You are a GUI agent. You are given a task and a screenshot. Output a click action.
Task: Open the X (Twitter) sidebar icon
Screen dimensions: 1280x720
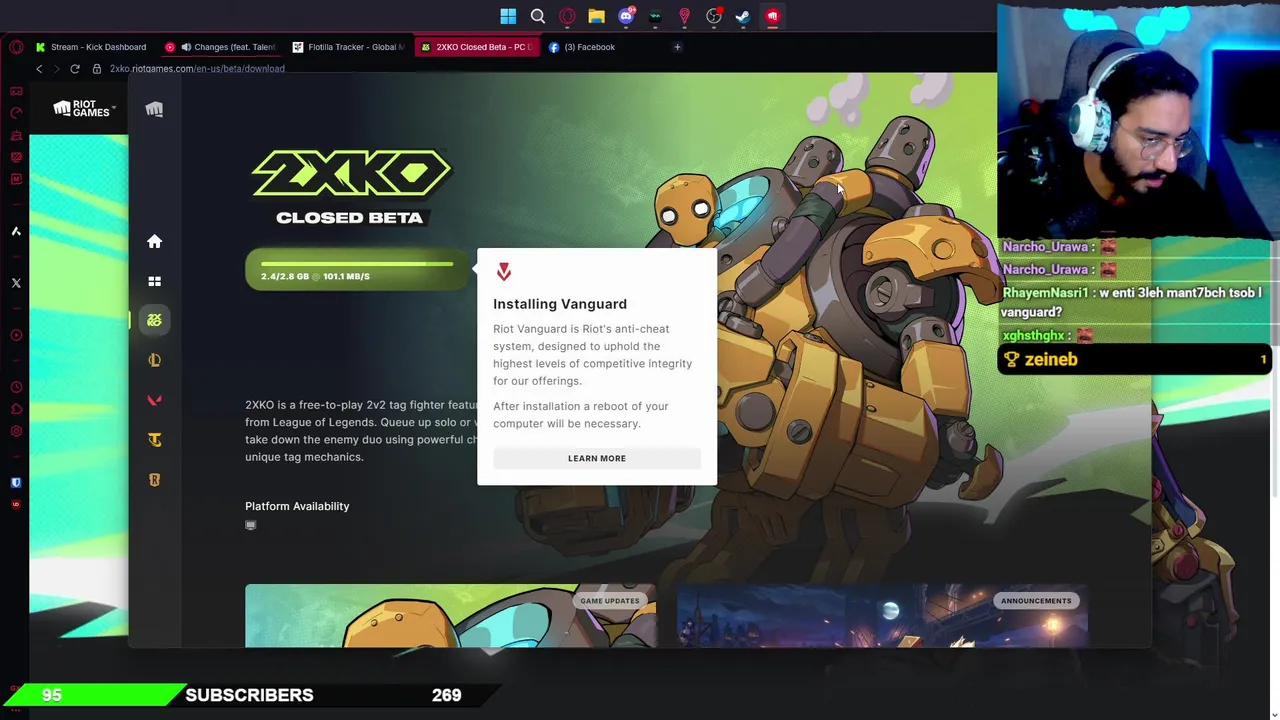(16, 283)
